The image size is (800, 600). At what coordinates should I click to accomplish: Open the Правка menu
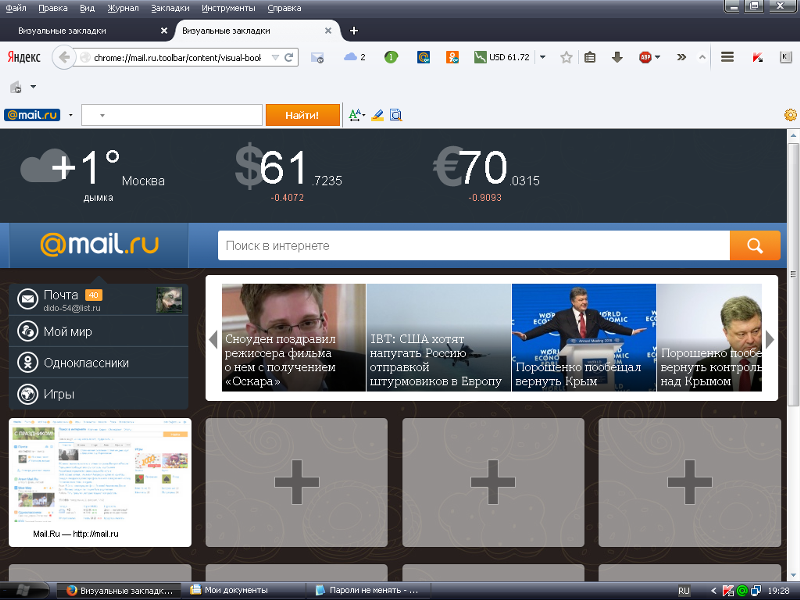pyautogui.click(x=53, y=8)
